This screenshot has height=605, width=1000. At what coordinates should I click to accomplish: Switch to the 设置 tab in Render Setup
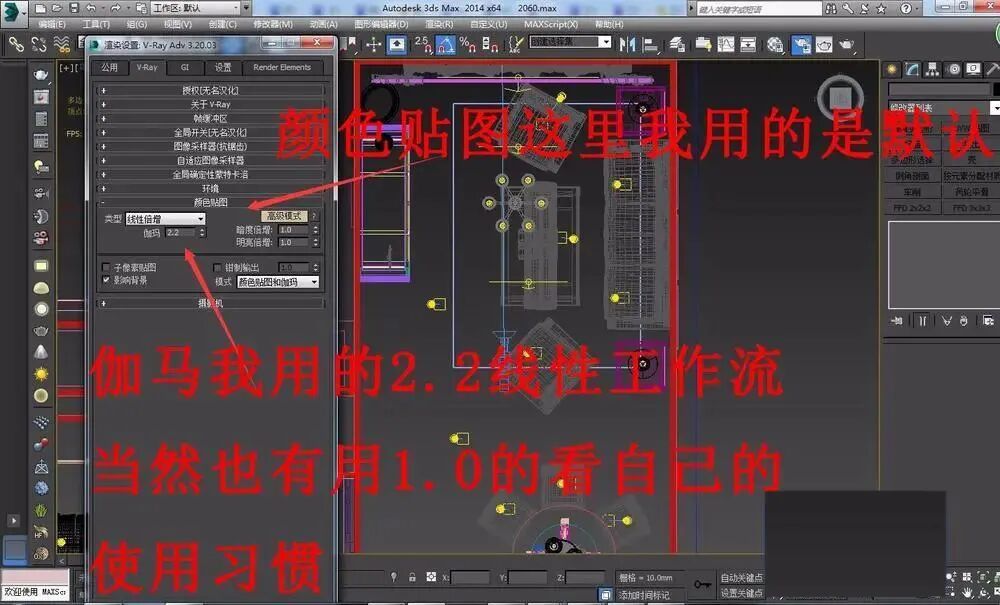pos(223,67)
